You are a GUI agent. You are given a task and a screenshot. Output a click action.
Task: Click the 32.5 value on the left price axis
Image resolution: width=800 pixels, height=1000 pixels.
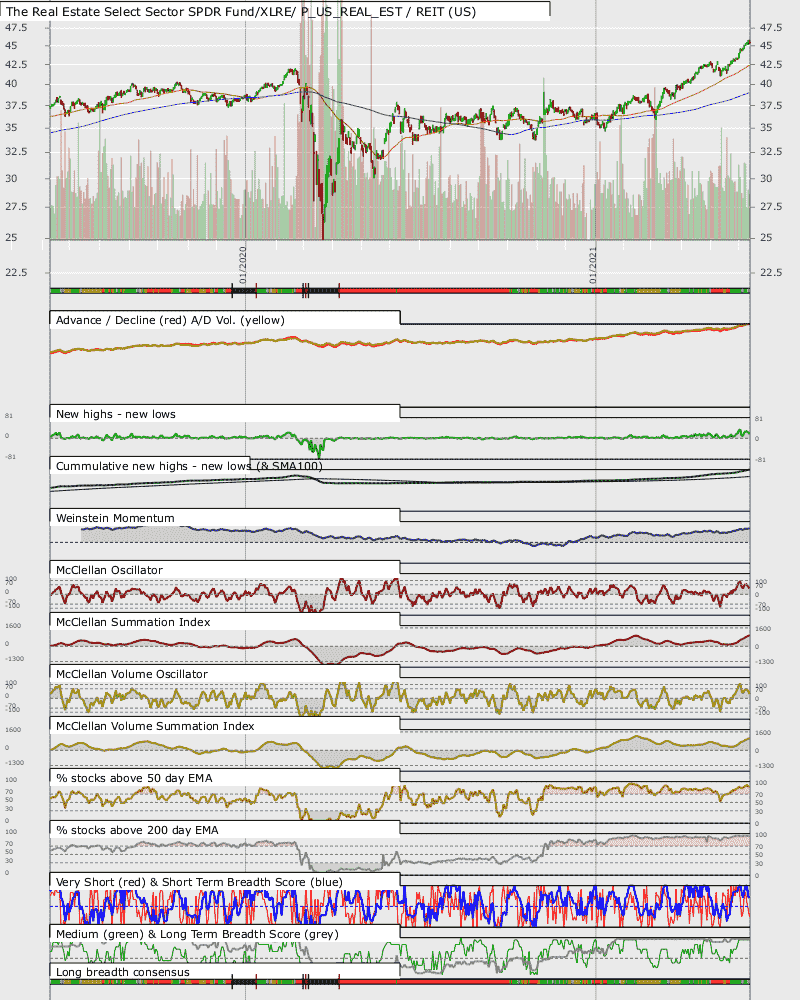point(16,151)
